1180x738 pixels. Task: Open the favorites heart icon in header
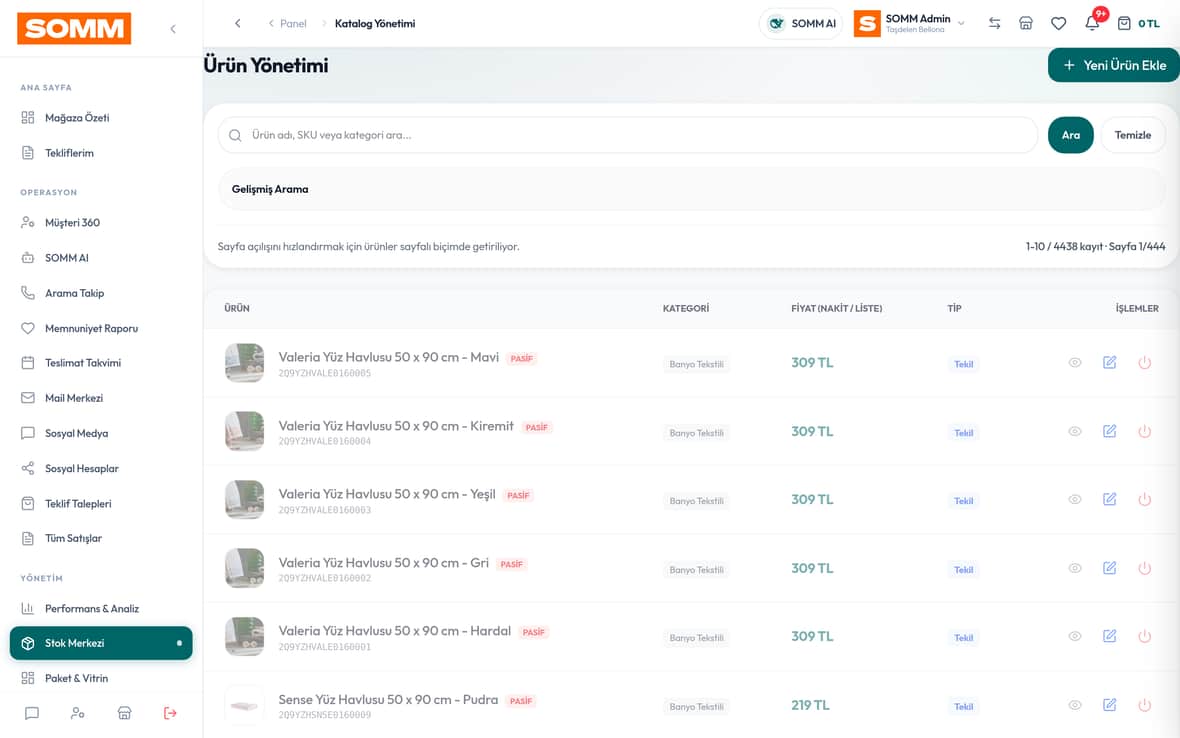[1058, 23]
